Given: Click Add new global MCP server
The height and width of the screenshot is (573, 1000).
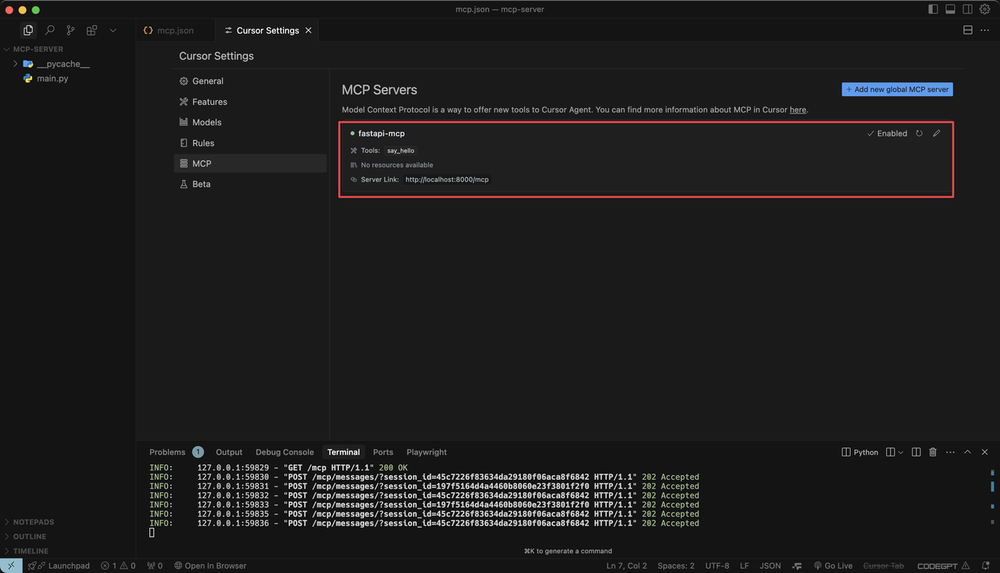Looking at the screenshot, I should click(x=897, y=89).
